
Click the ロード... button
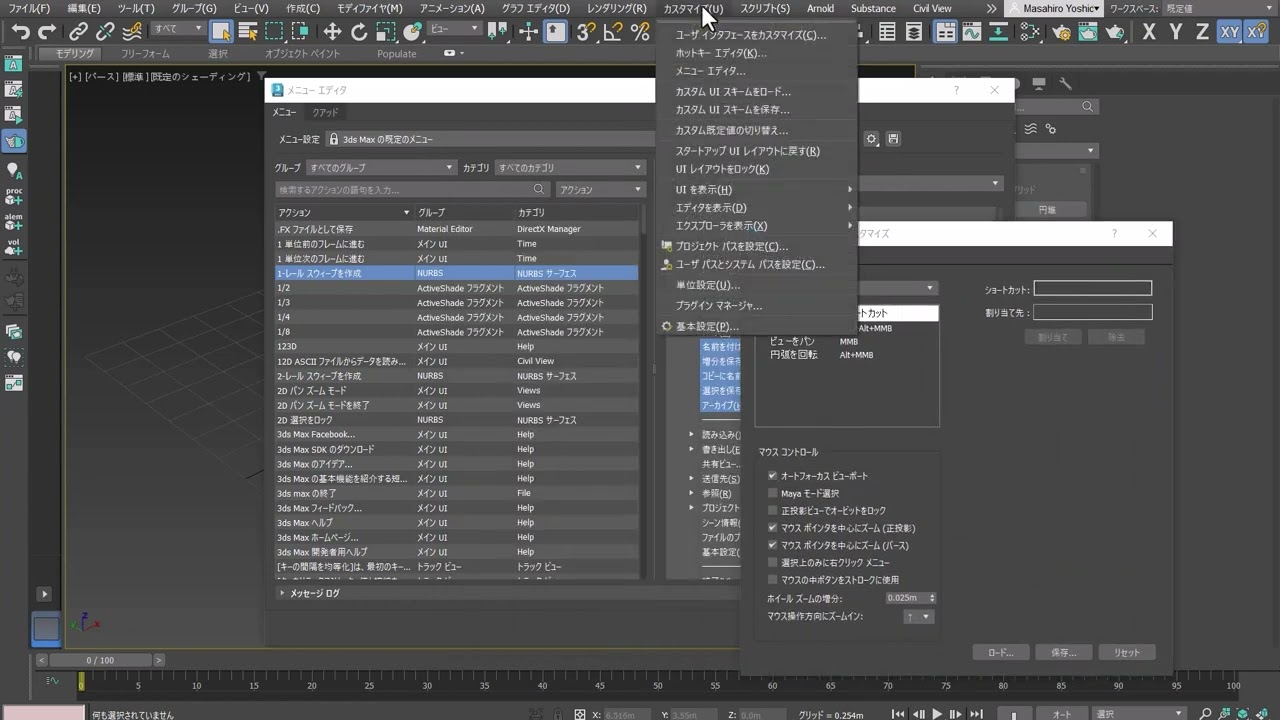pyautogui.click(x=1001, y=652)
